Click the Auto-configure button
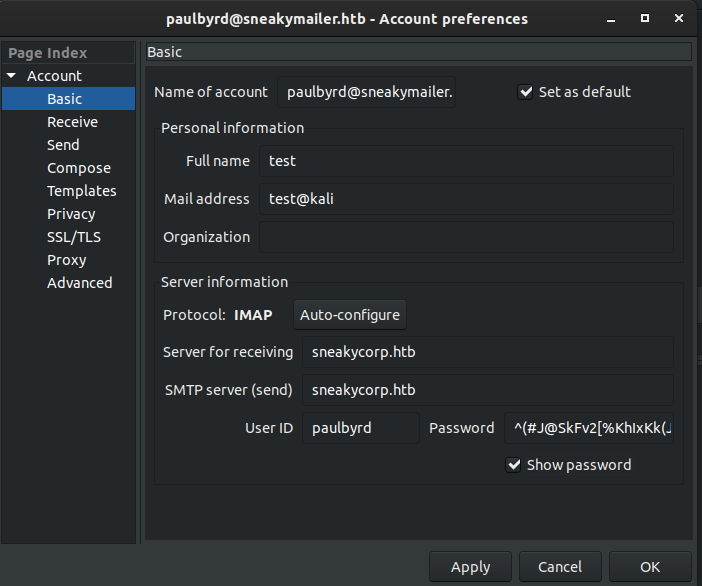This screenshot has height=586, width=702. [350, 315]
